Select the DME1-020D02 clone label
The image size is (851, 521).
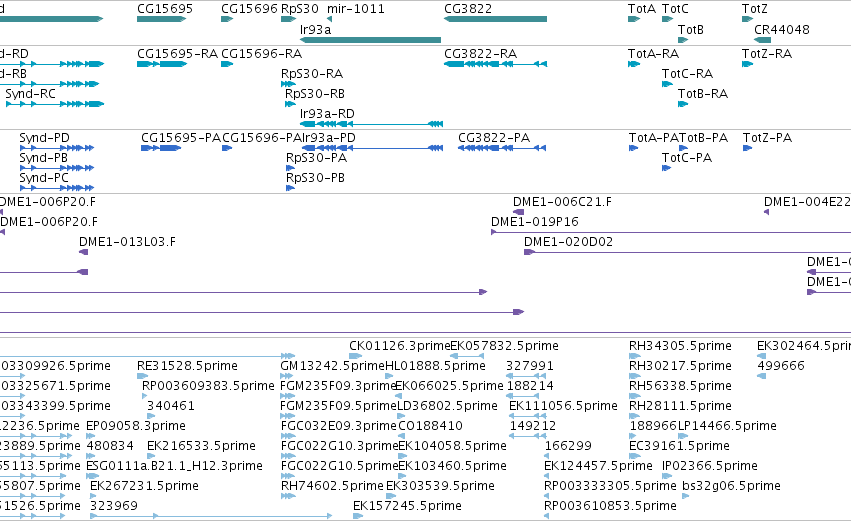click(568, 242)
